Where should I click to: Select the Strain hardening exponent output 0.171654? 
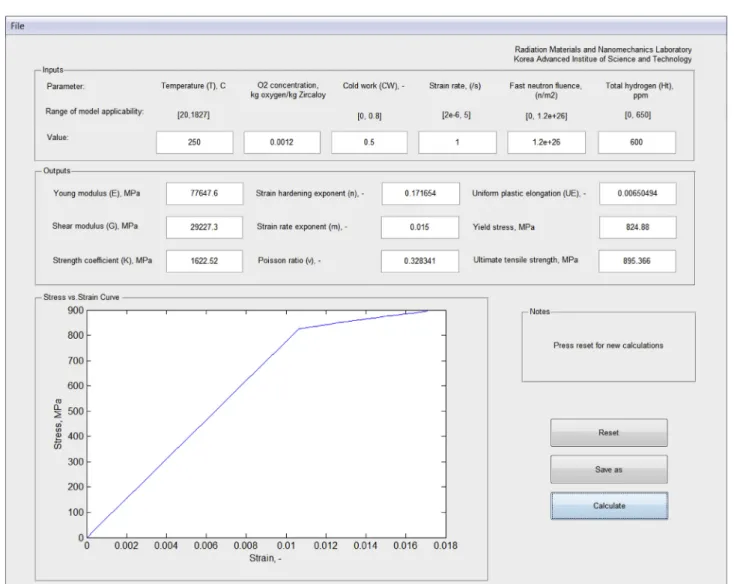pyautogui.click(x=420, y=193)
